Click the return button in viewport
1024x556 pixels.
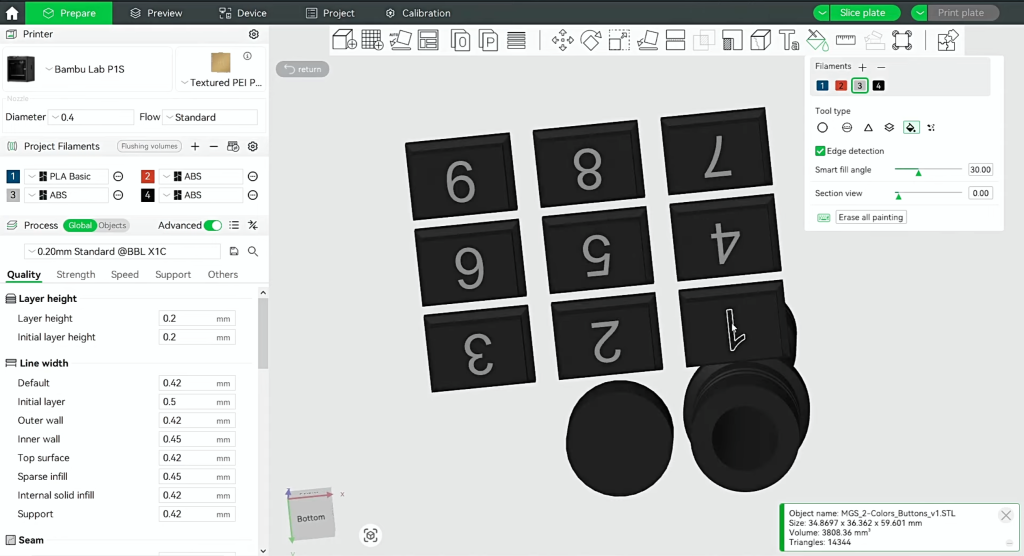click(x=303, y=69)
